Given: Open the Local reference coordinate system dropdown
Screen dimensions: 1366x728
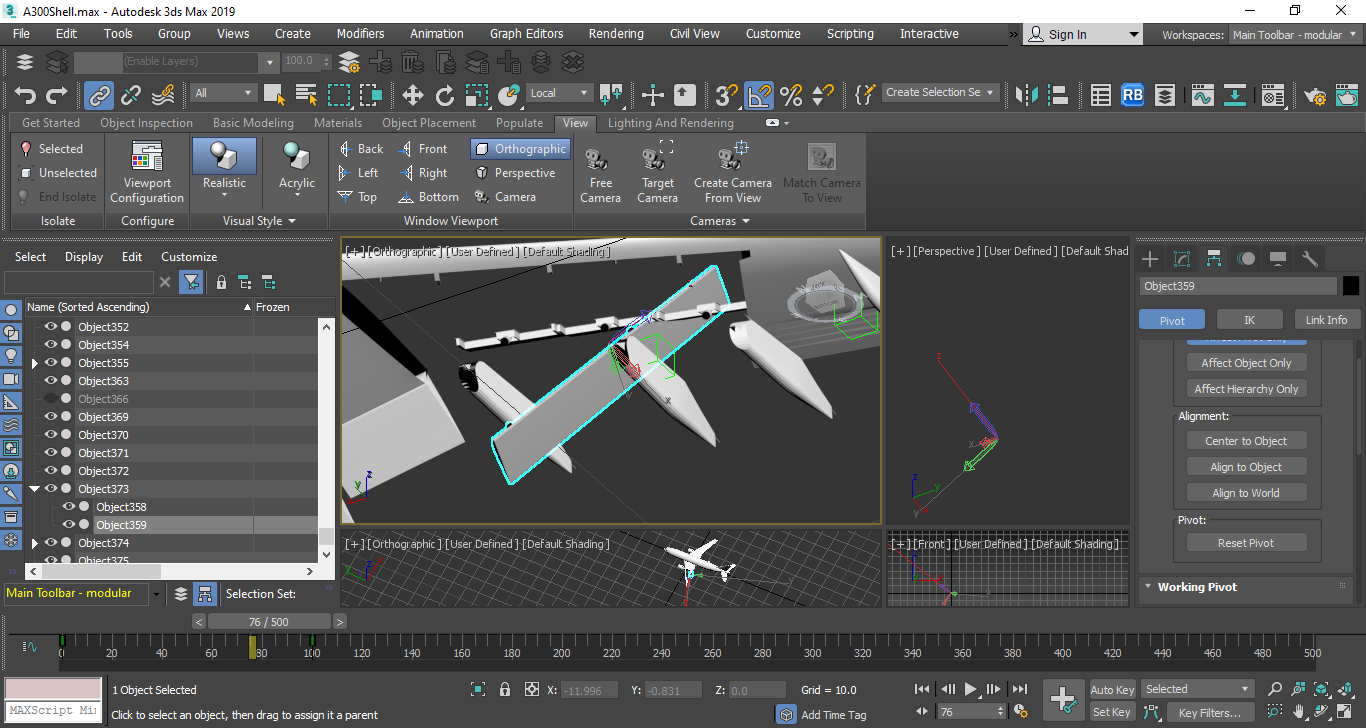Looking at the screenshot, I should point(558,92).
